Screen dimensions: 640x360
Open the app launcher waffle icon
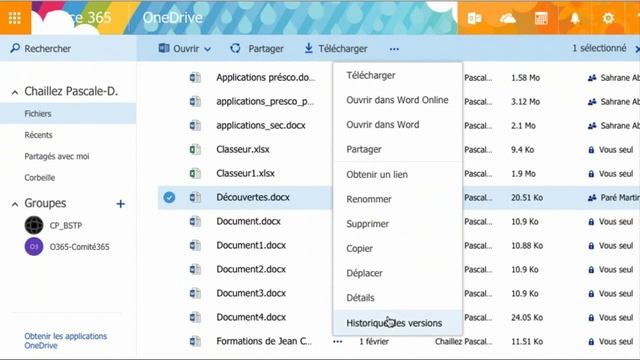[x=15, y=18]
